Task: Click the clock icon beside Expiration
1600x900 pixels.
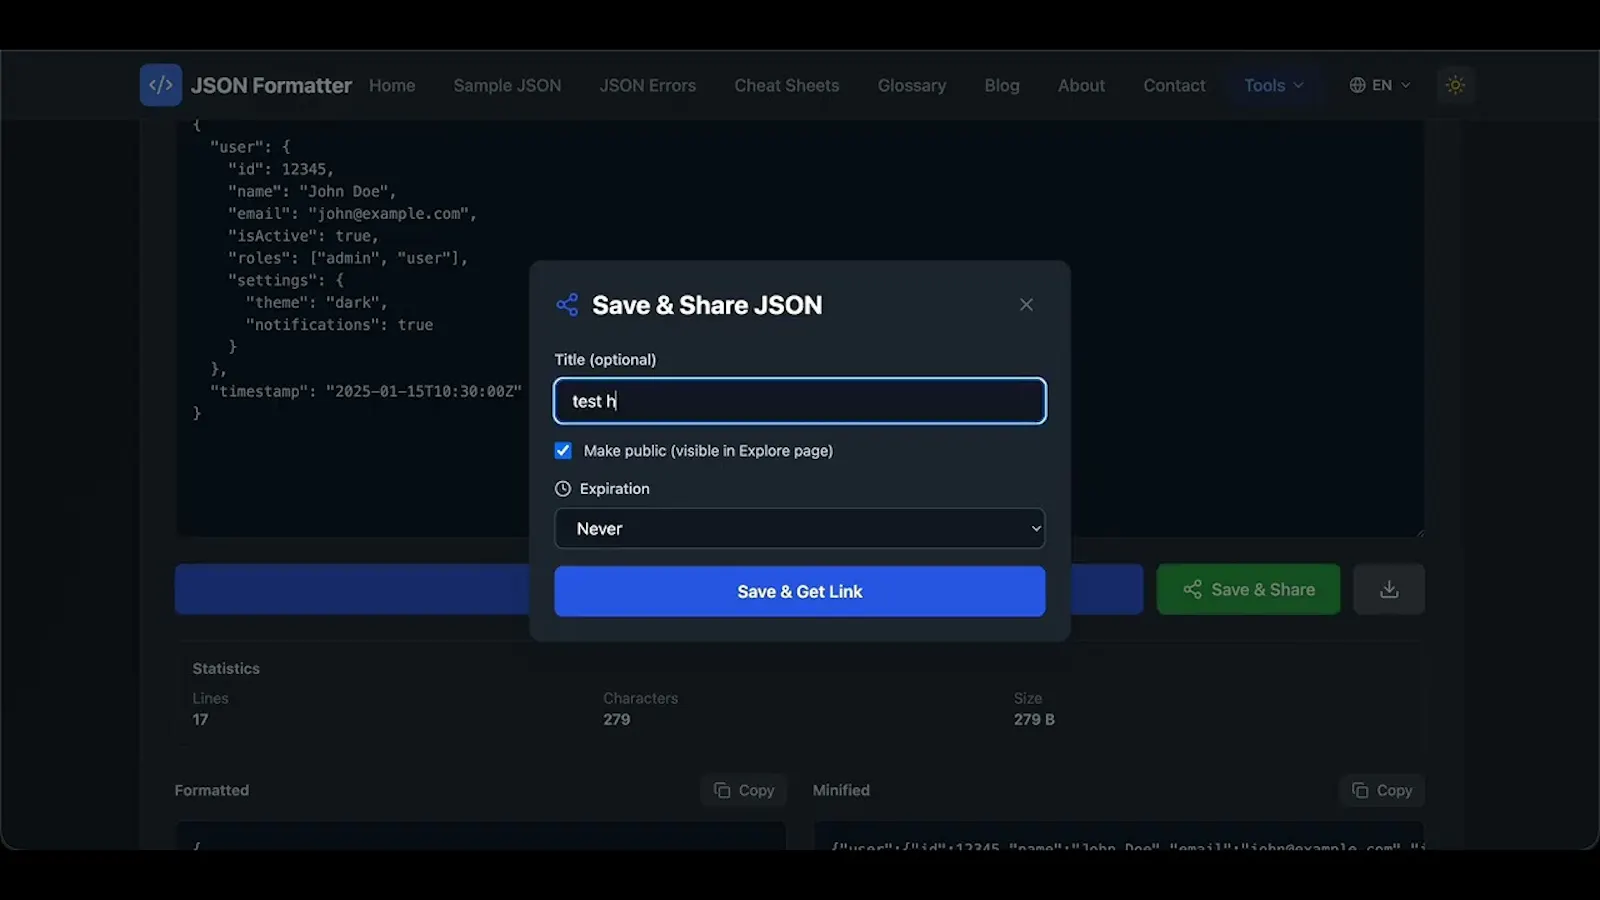Action: point(563,489)
